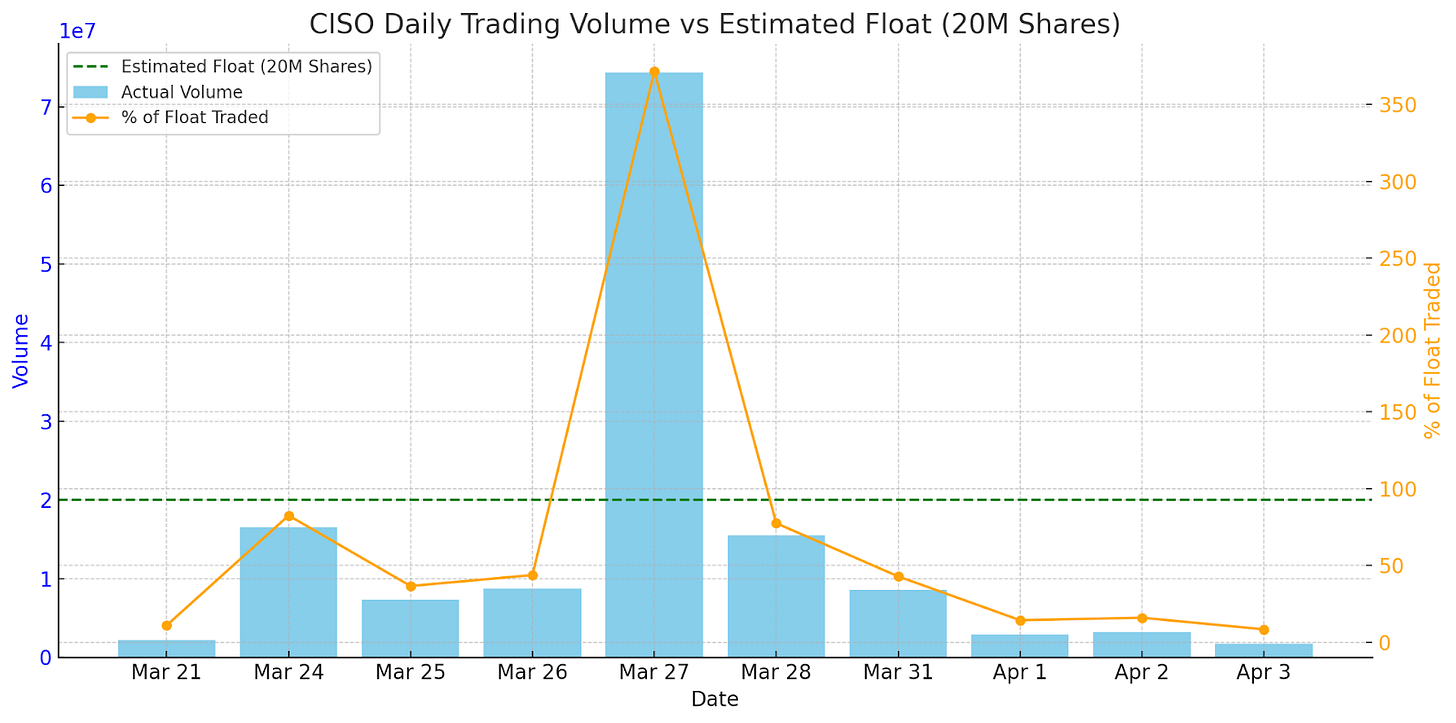Click the orange % of Float Traded legend marker
The image size is (1456, 723).
point(90,118)
